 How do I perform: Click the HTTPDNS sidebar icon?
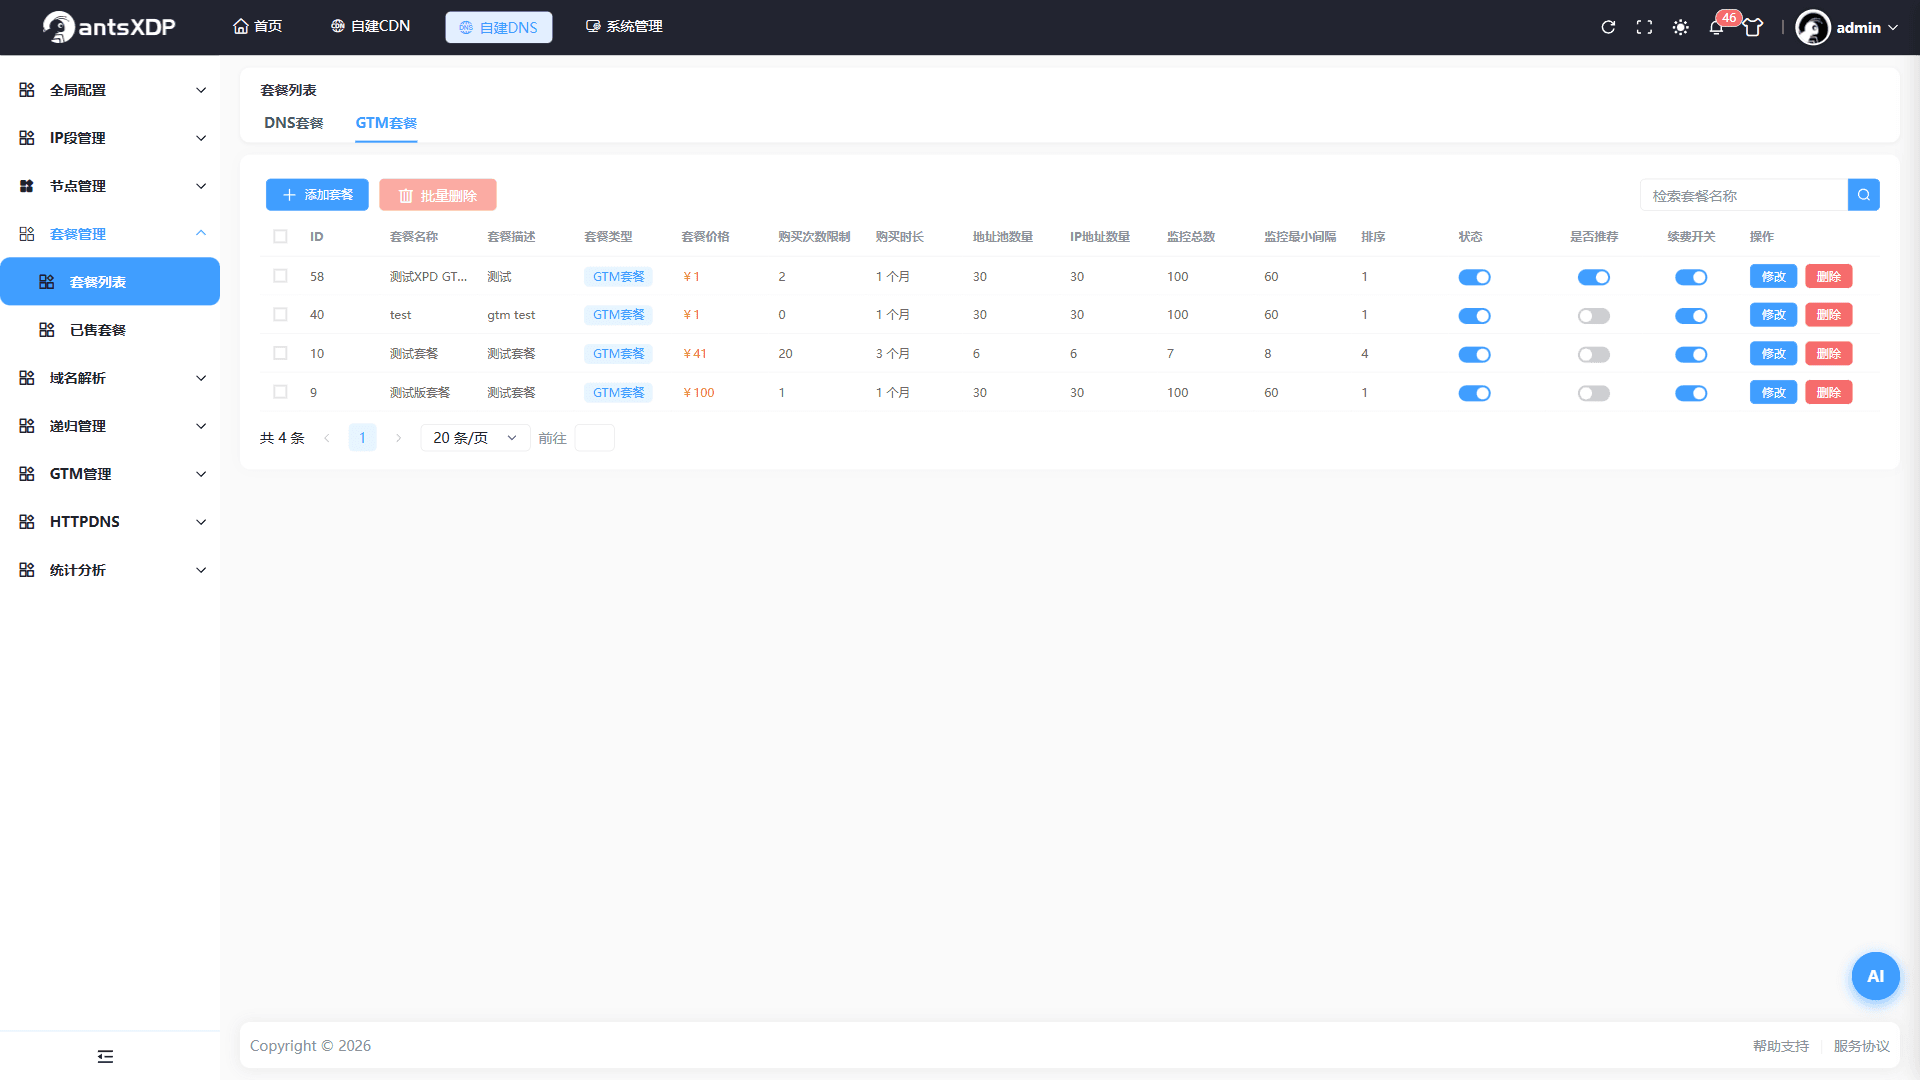tap(27, 522)
